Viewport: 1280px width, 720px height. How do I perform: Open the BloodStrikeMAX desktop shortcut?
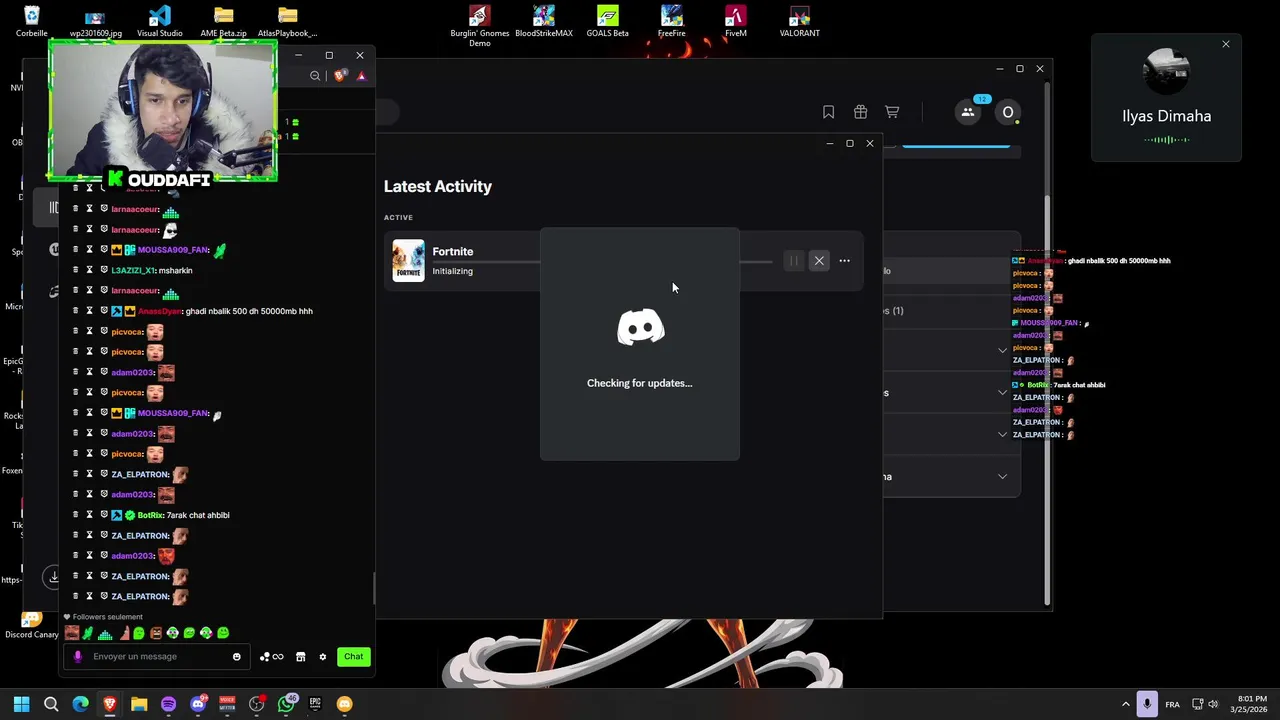(544, 21)
